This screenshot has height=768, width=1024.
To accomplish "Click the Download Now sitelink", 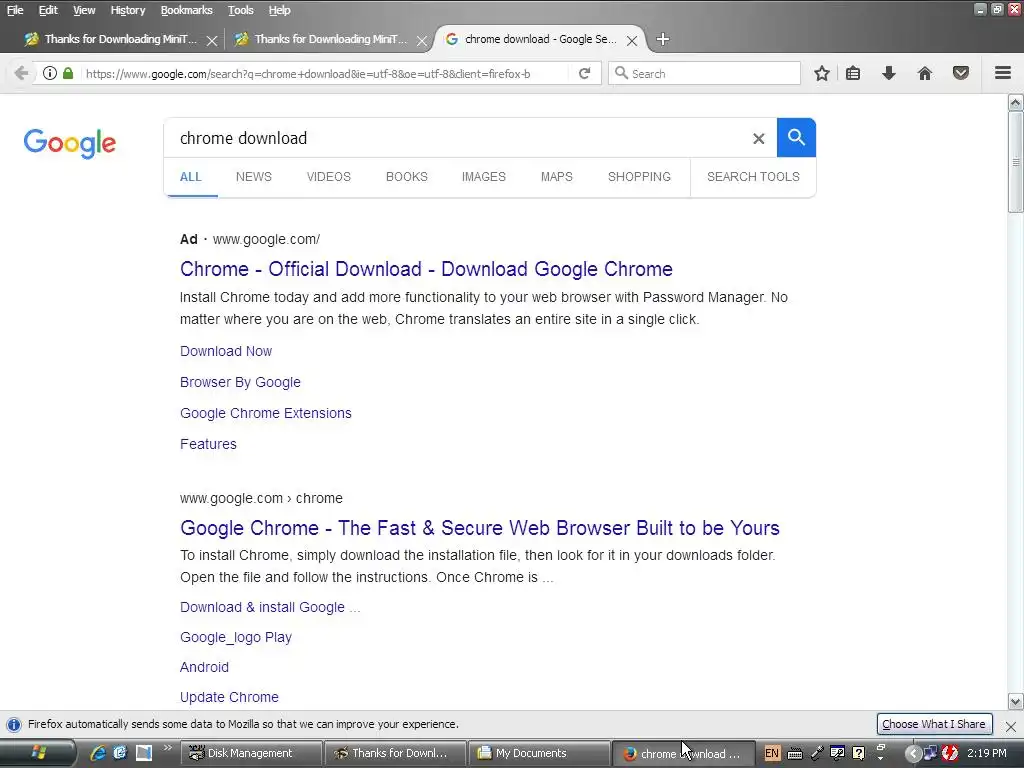I will pos(226,351).
